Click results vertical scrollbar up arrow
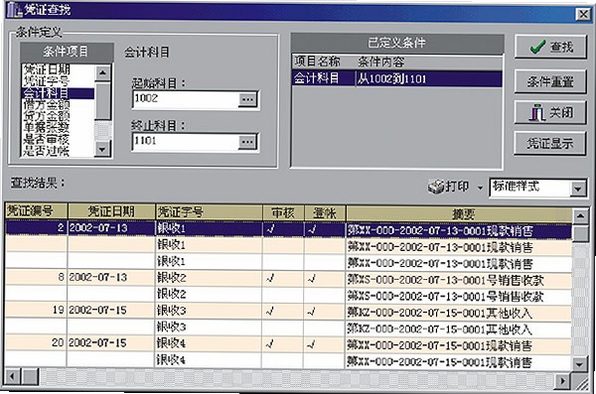596x394 pixels. pyautogui.click(x=580, y=216)
